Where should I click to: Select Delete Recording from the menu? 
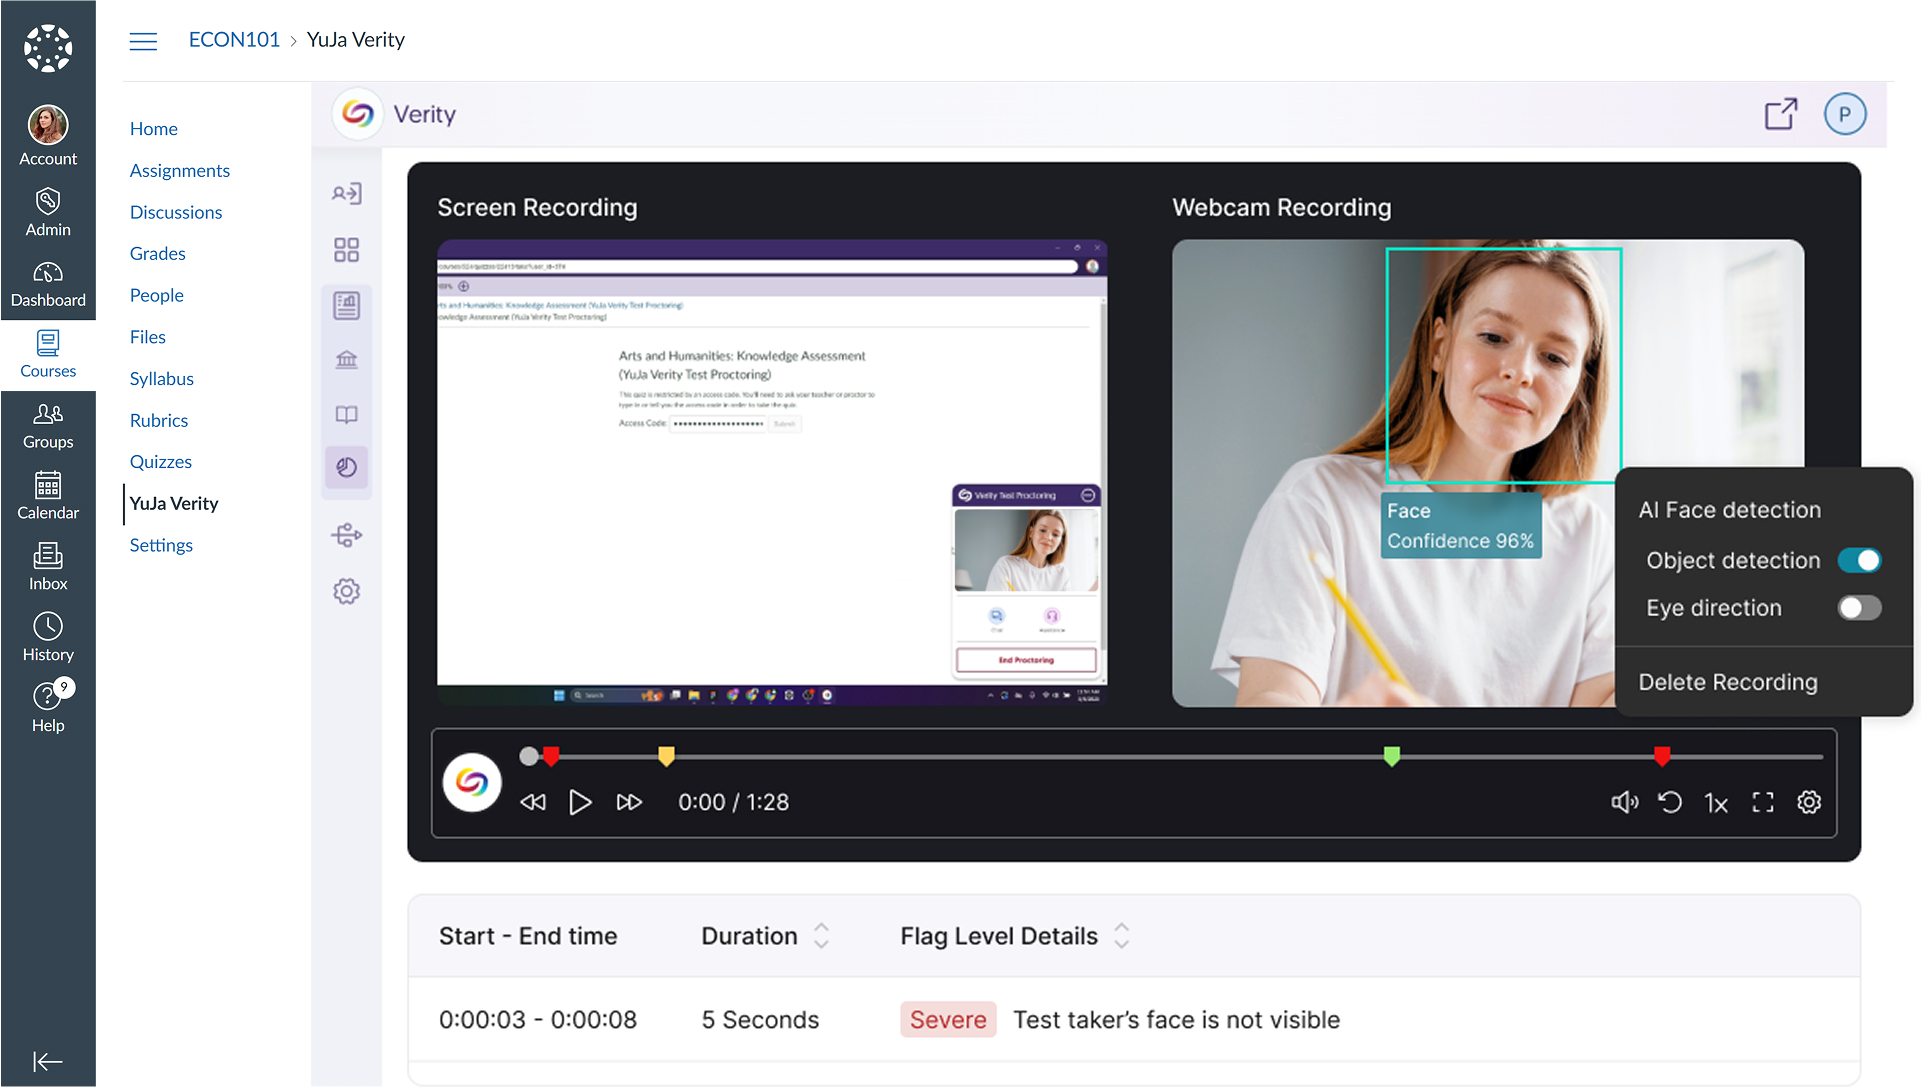(x=1728, y=682)
